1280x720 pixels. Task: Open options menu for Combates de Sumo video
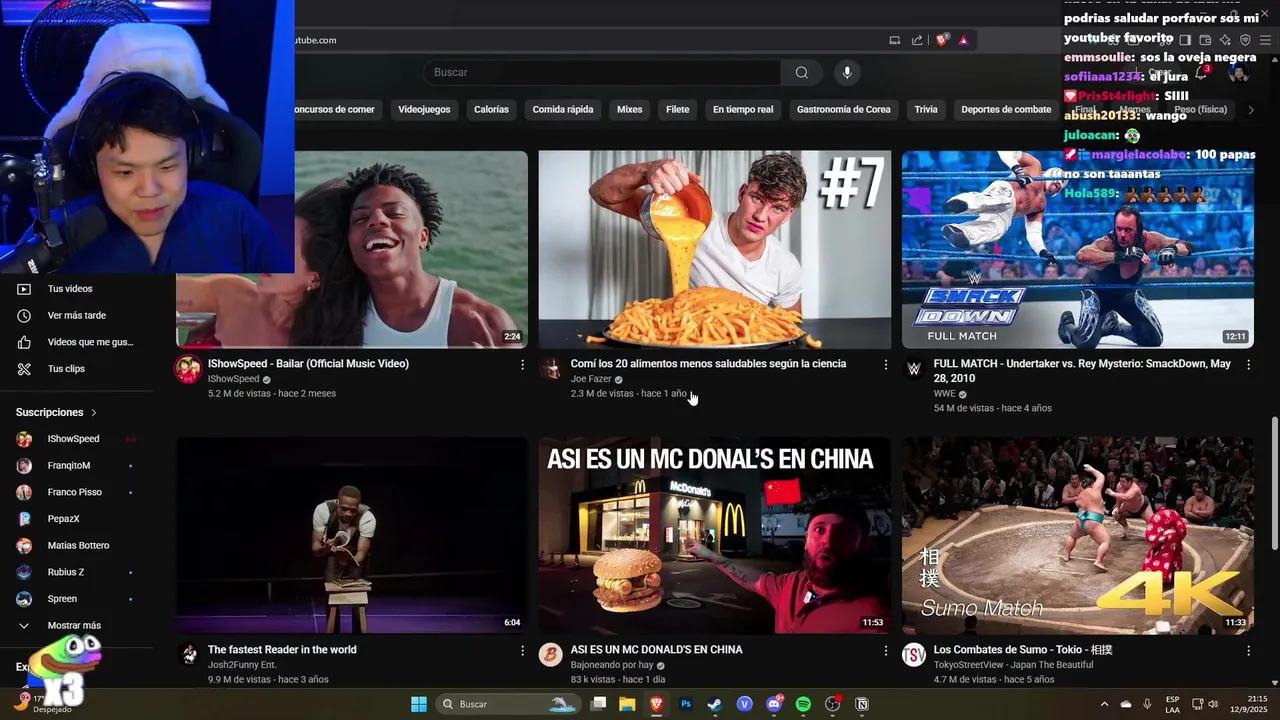click(x=1248, y=651)
